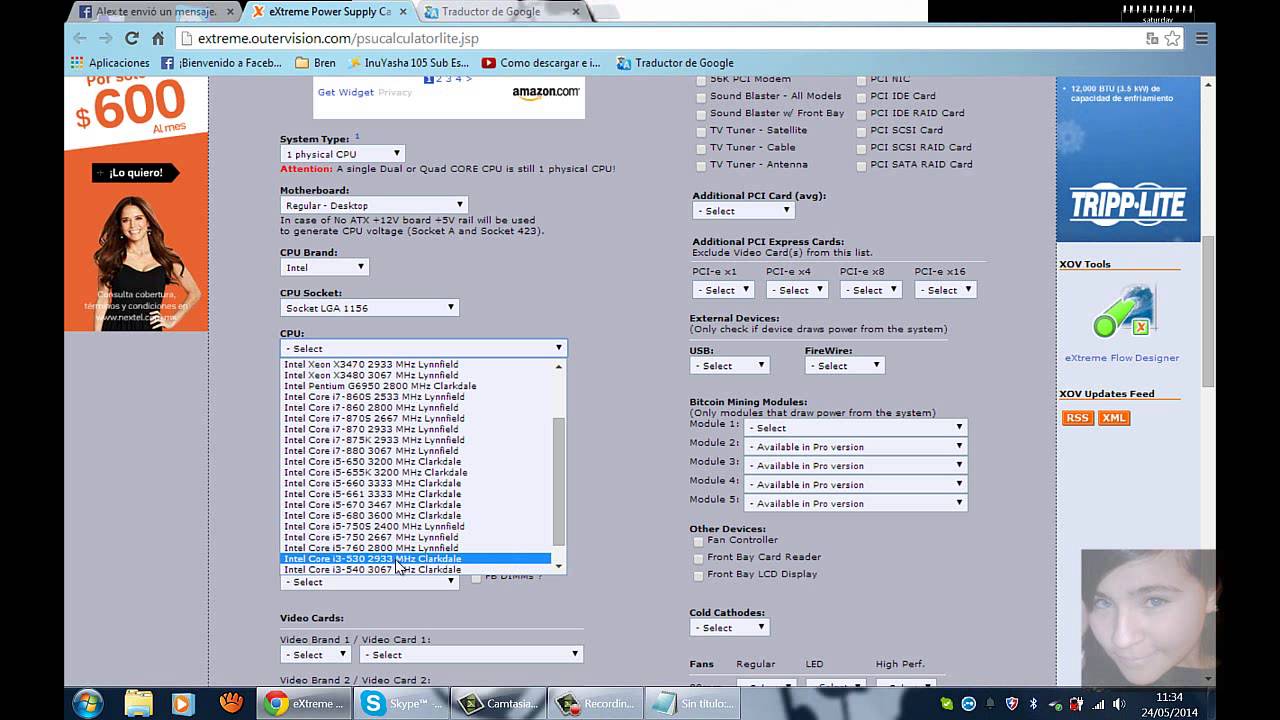Click the browser forward arrow
Screen dimensions: 1280x720
[x=106, y=38]
